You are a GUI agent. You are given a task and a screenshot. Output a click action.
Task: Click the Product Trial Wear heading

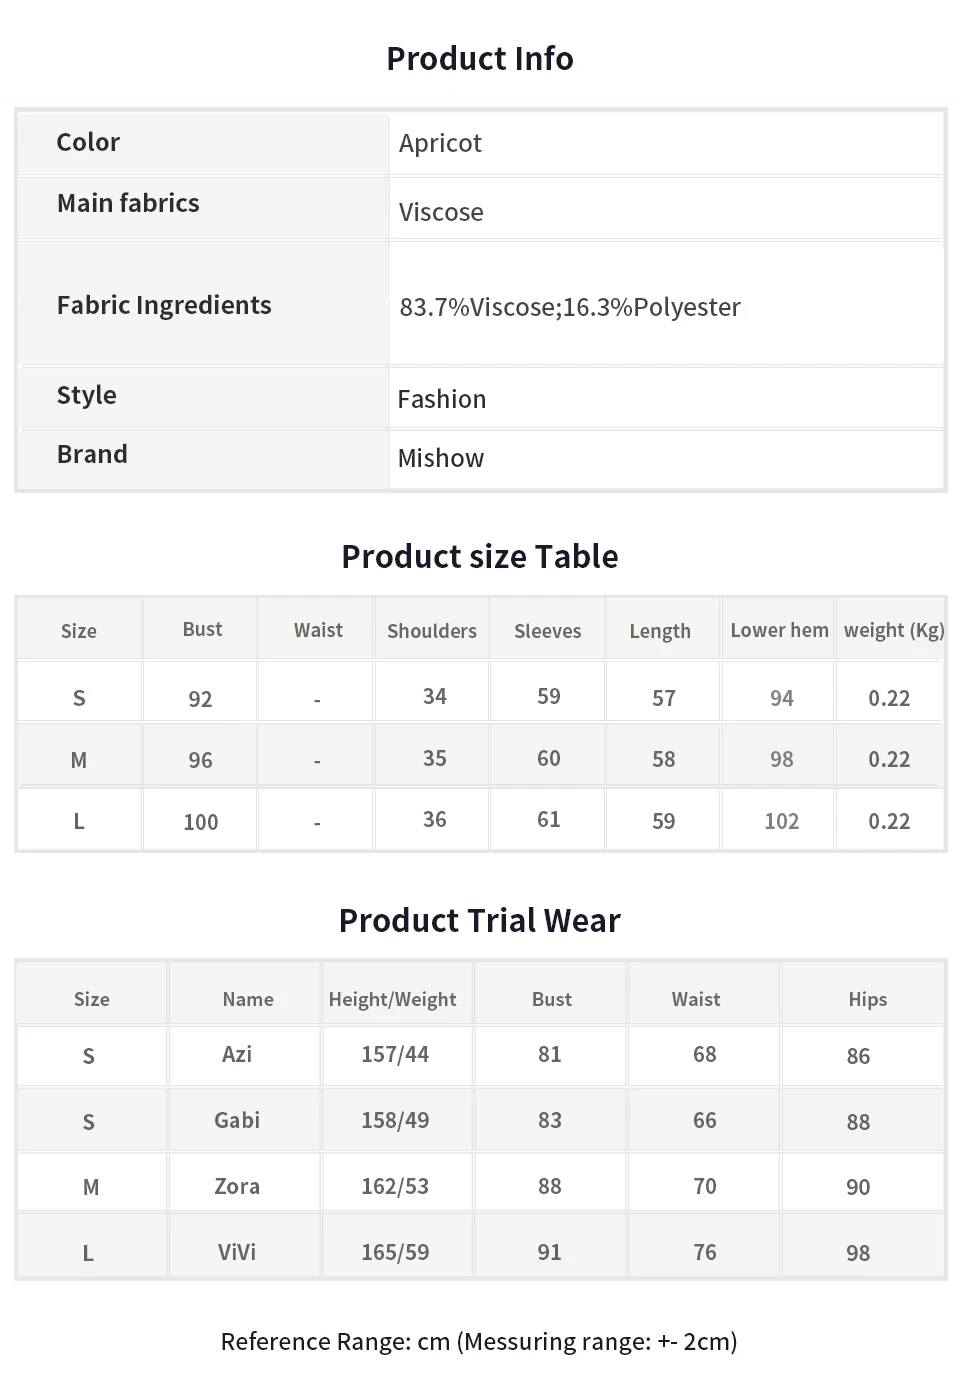tap(480, 920)
